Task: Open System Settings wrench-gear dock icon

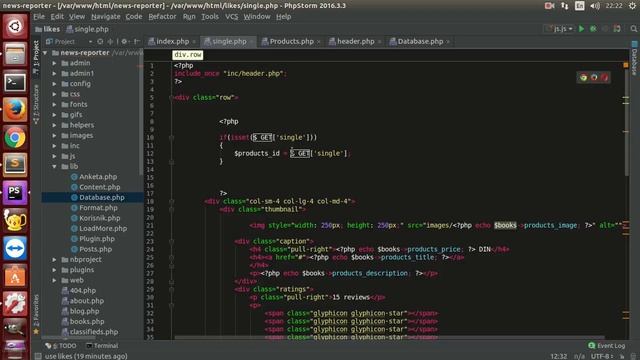Action: coord(15,304)
